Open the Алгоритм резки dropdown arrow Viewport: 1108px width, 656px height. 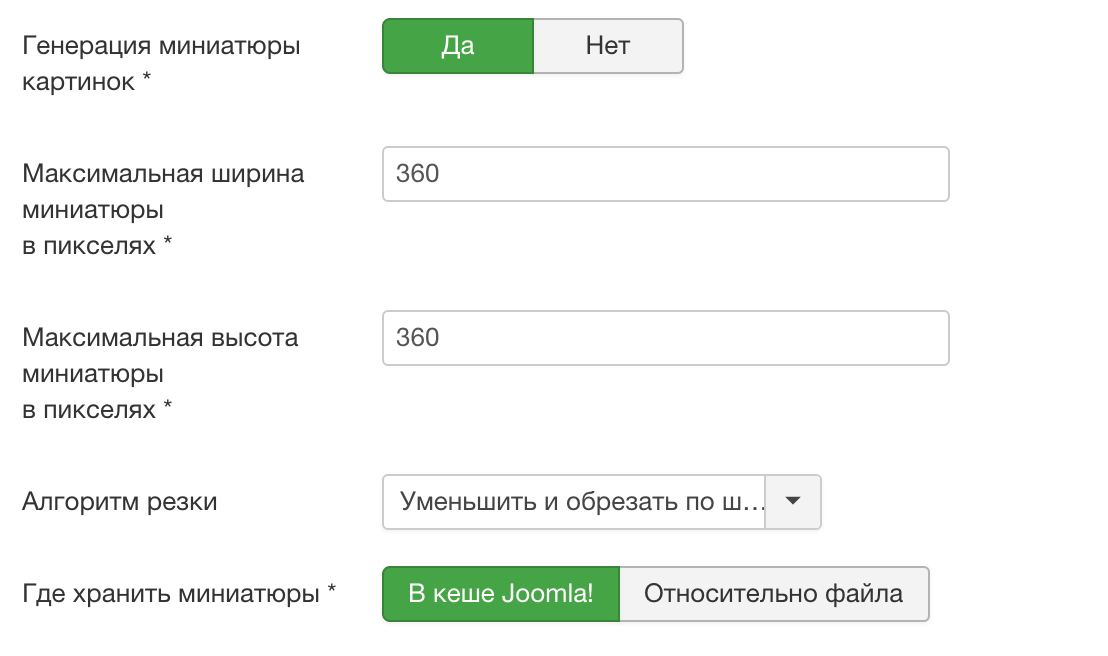(793, 501)
